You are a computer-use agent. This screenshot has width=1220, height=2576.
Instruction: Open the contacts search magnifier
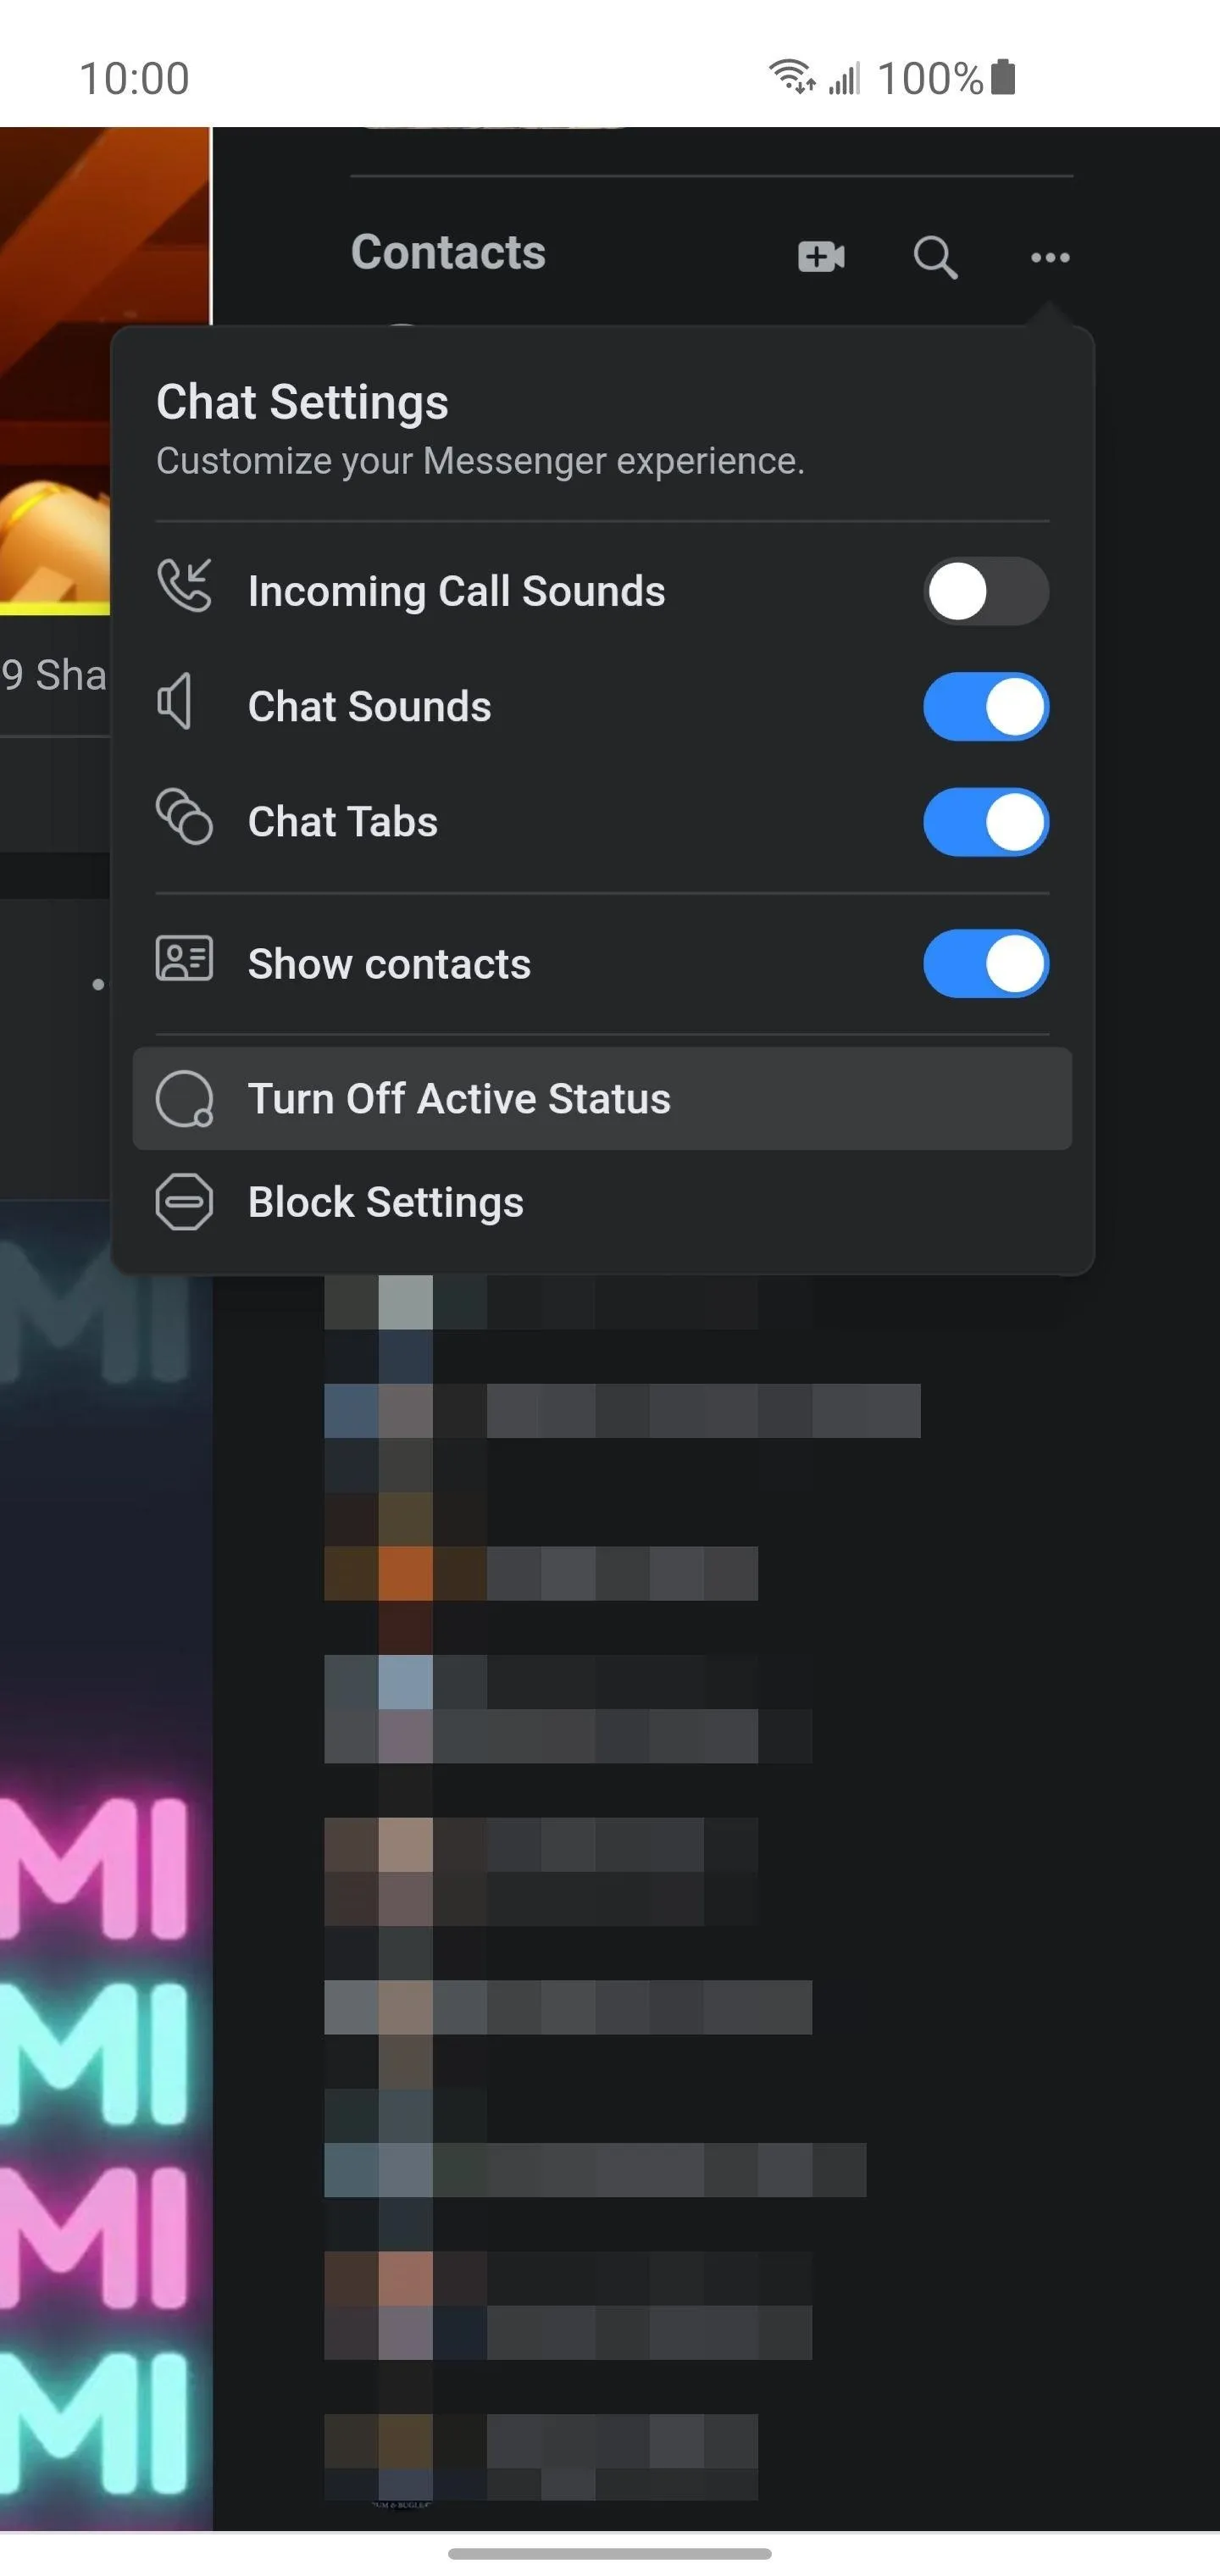(935, 257)
